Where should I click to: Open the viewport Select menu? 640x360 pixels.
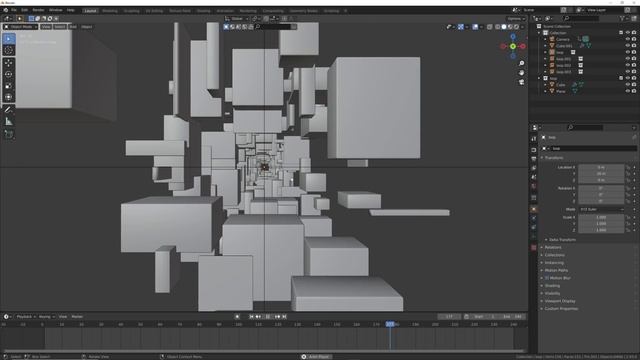tap(60, 27)
